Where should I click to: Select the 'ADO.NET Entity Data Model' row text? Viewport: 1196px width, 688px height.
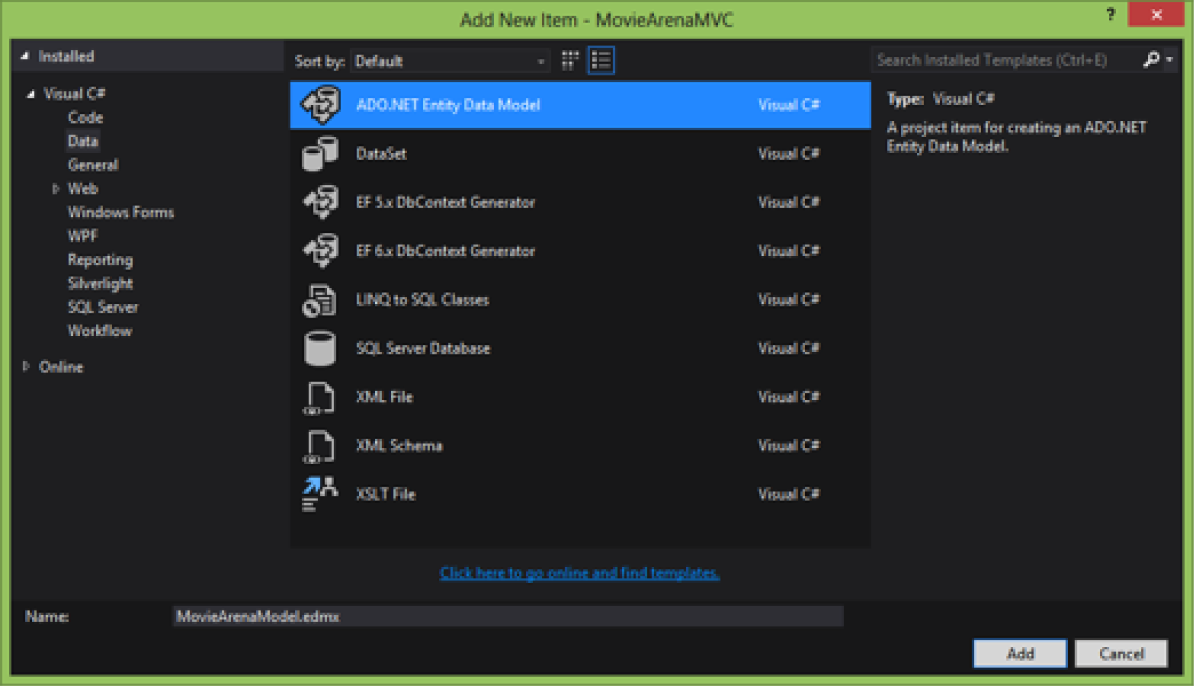(448, 105)
